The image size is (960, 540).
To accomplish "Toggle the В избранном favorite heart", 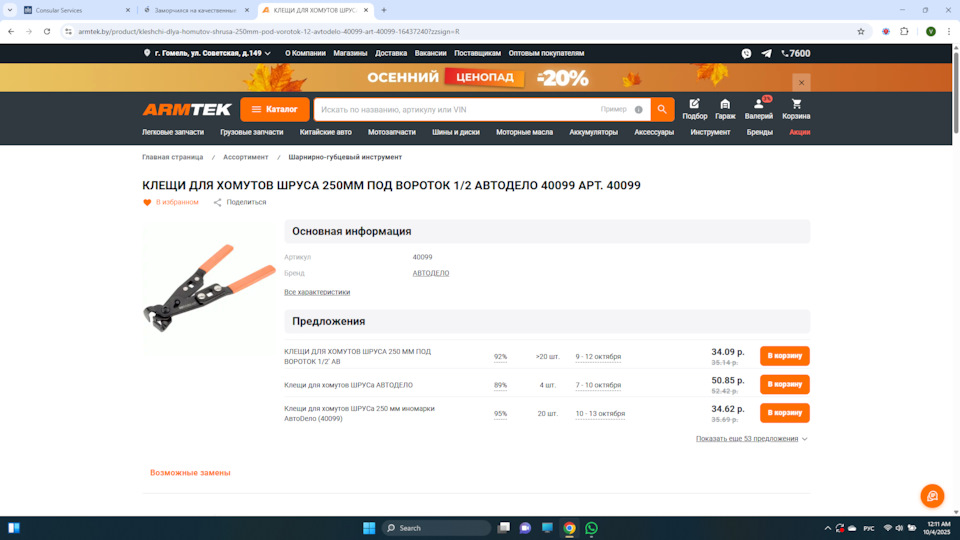I will point(148,202).
